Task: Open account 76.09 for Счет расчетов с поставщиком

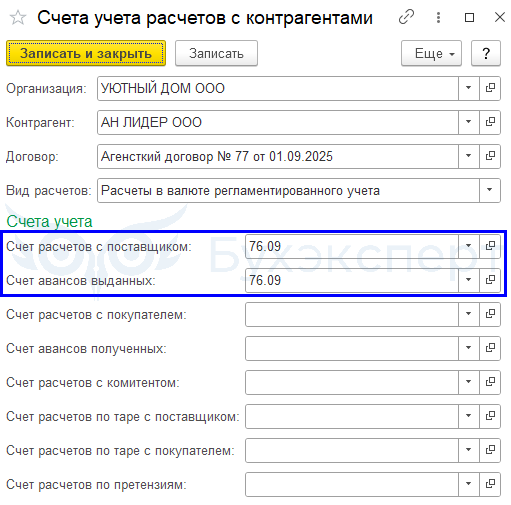Action: (x=490, y=246)
